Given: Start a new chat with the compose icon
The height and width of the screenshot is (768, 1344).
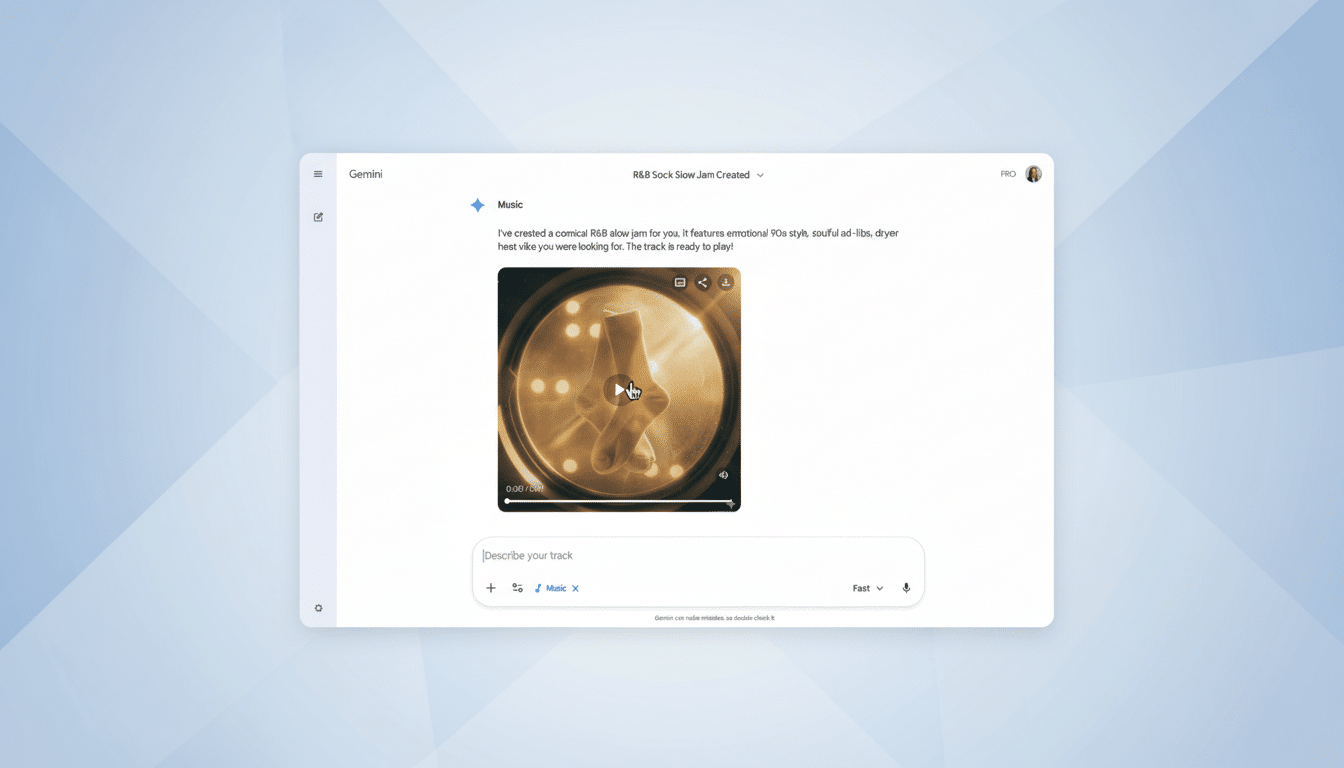Looking at the screenshot, I should click(x=318, y=217).
